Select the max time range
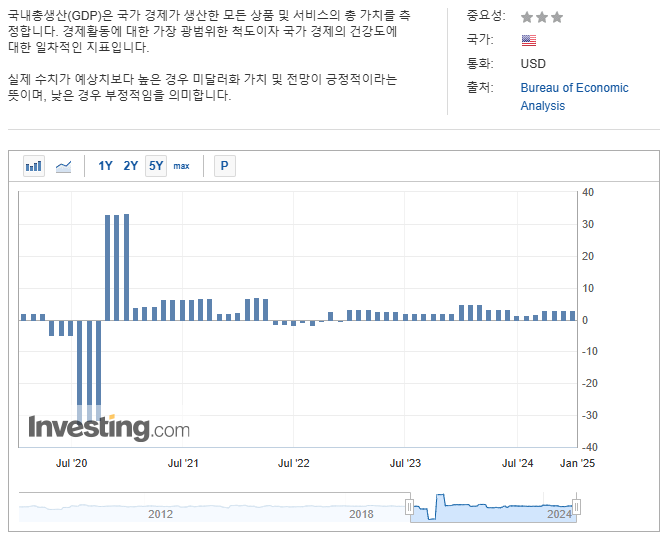The height and width of the screenshot is (541, 667). 181,166
